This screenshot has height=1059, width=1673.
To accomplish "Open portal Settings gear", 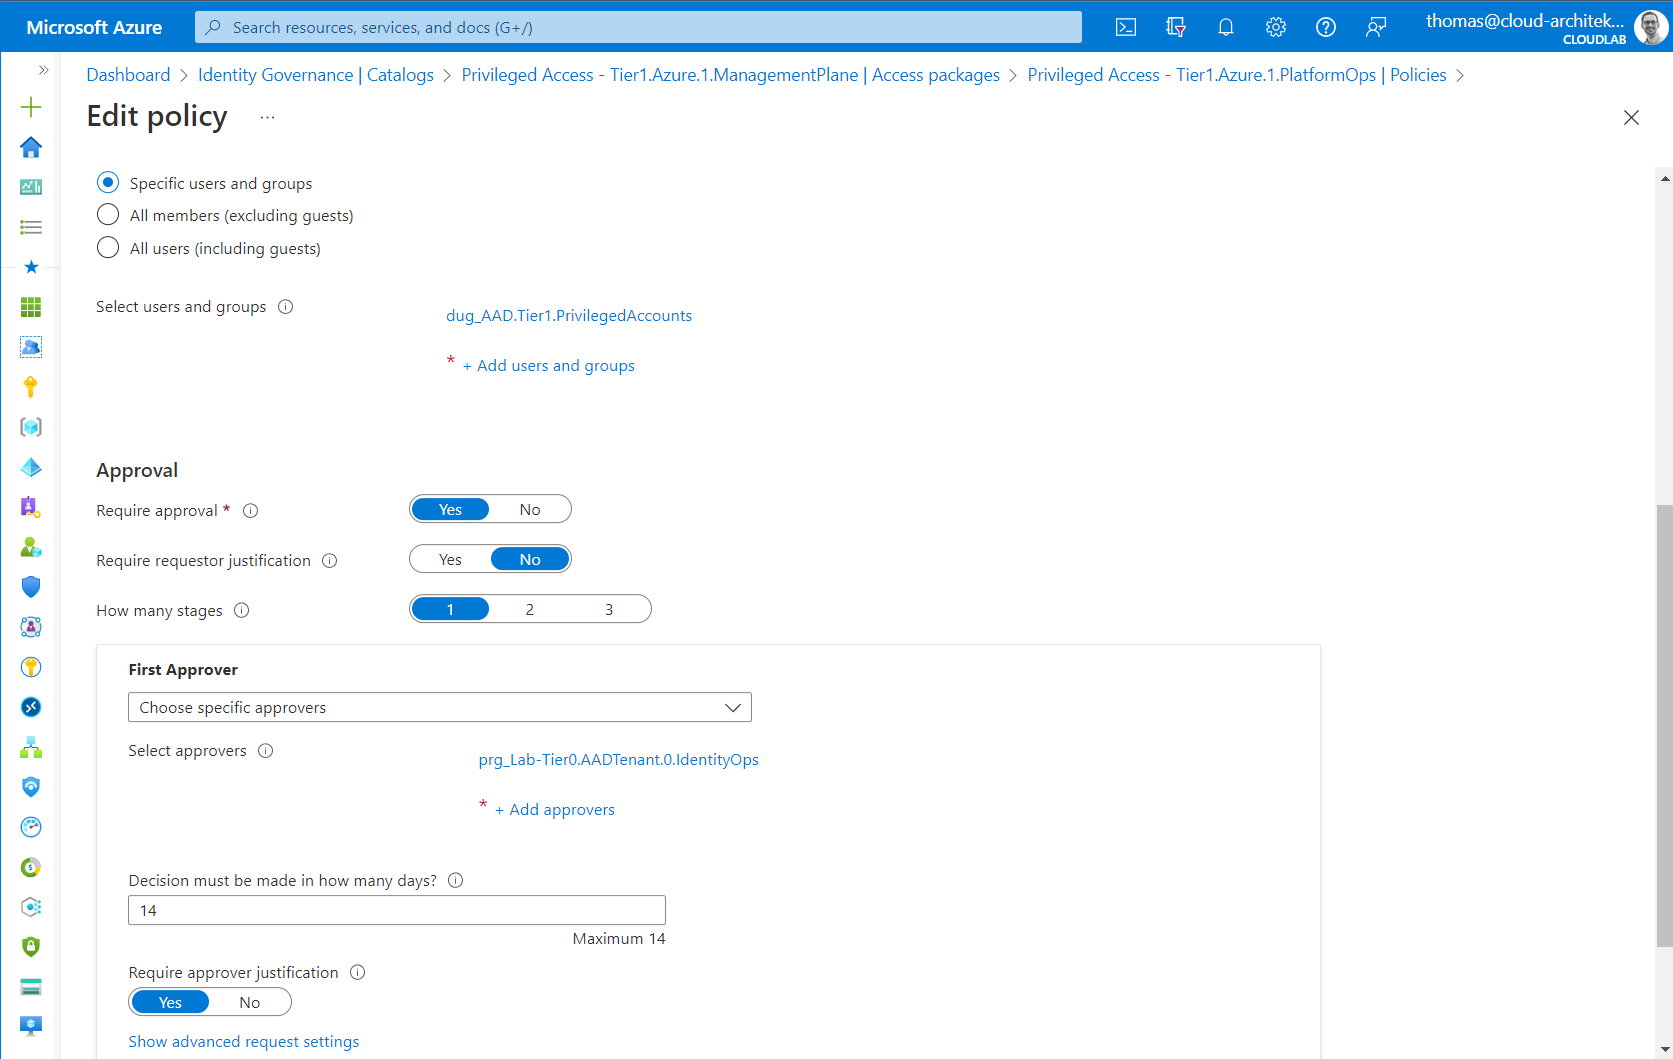I will 1276,27.
